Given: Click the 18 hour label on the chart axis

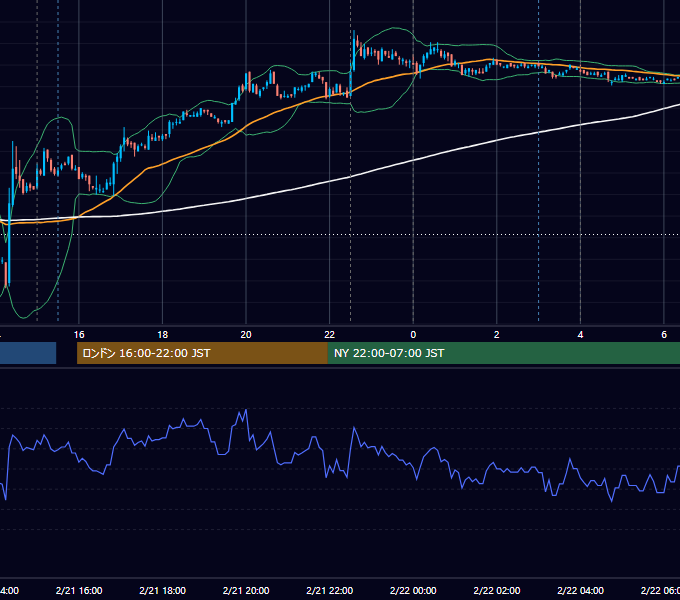Looking at the screenshot, I should click(163, 335).
